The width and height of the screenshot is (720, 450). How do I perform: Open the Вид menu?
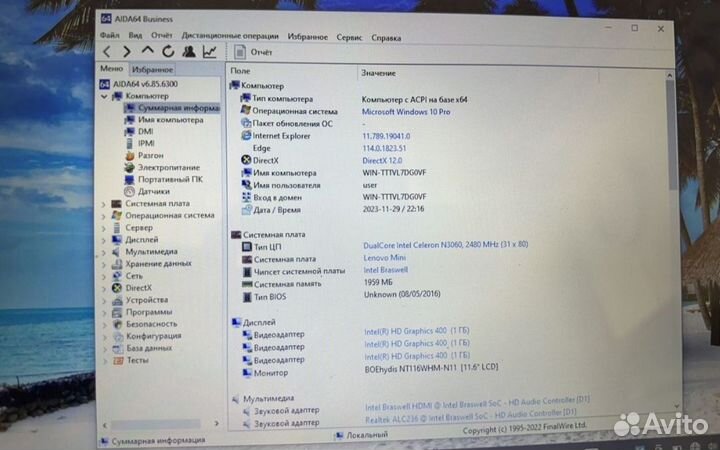[135, 35]
